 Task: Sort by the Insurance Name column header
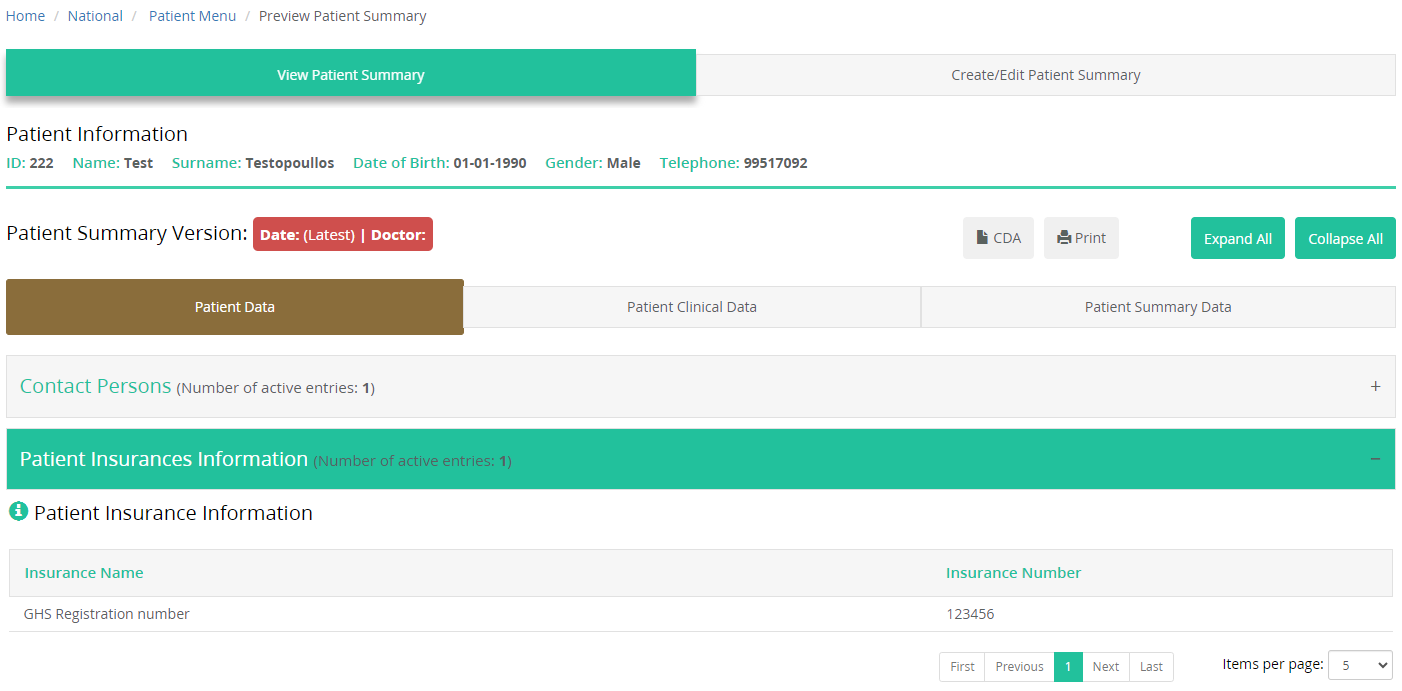84,573
